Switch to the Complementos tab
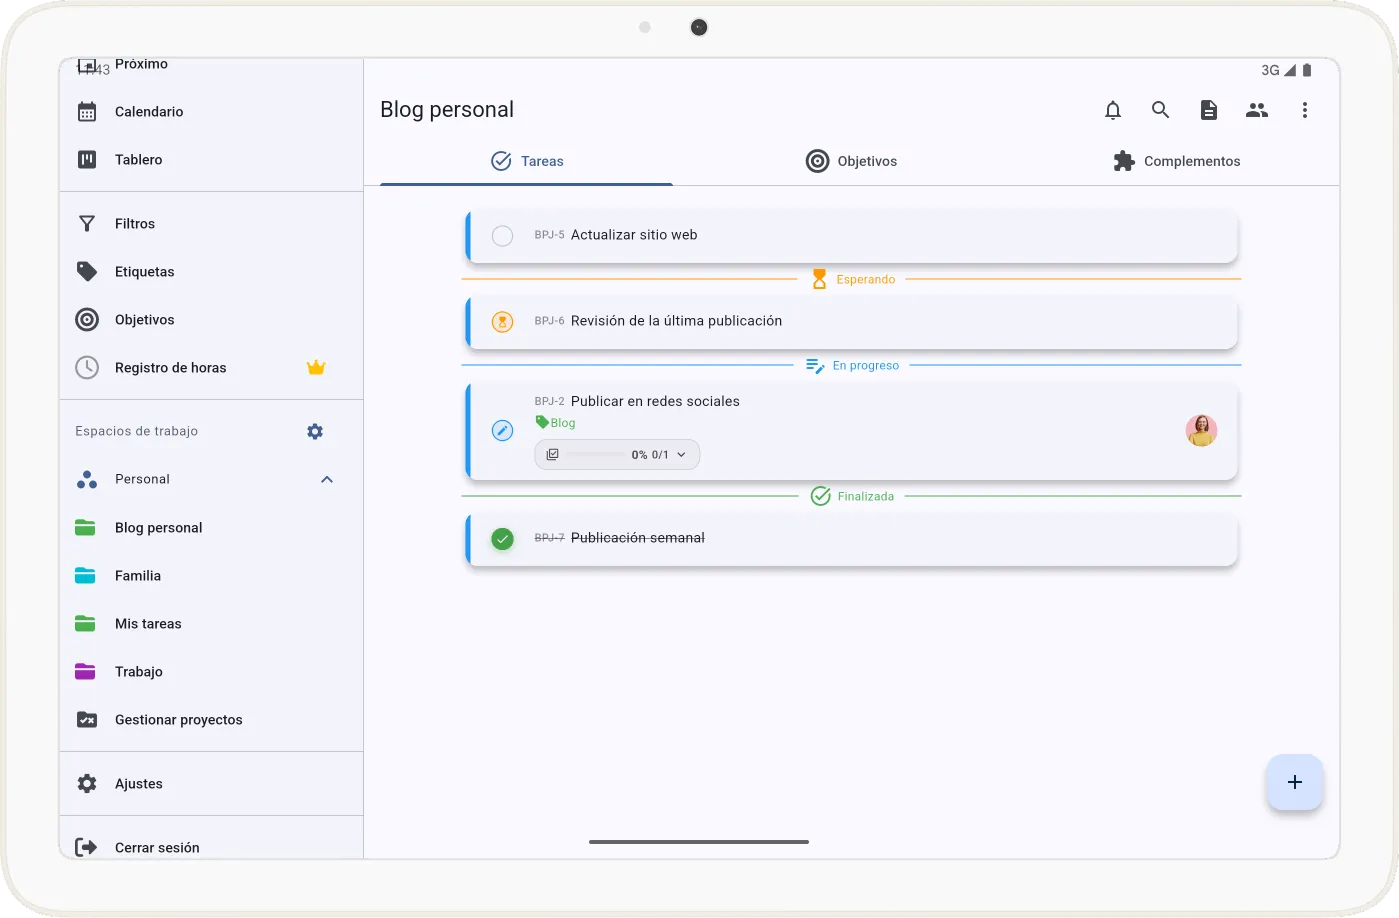The width and height of the screenshot is (1399, 918). click(1176, 161)
